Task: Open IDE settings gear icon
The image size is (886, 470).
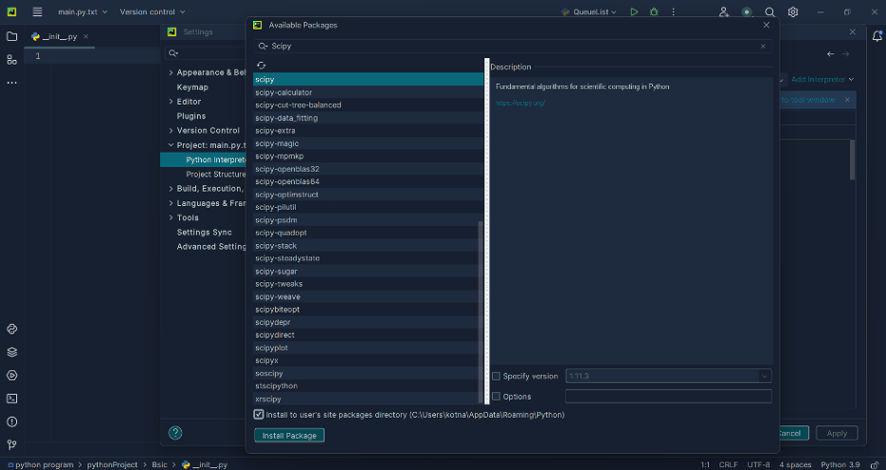Action: [x=793, y=11]
